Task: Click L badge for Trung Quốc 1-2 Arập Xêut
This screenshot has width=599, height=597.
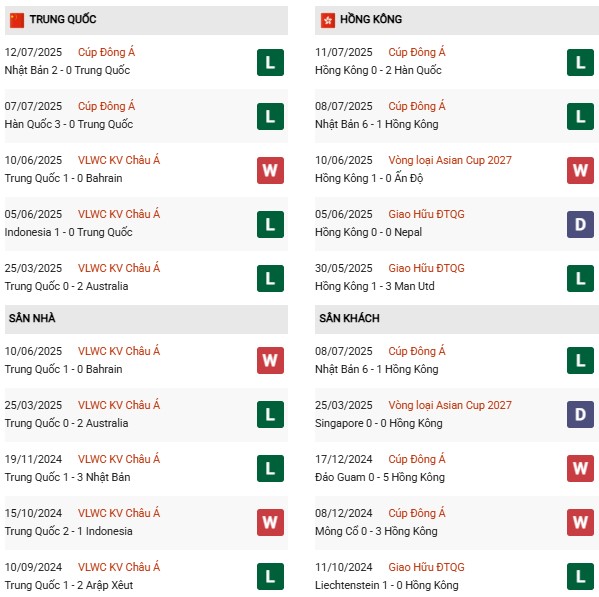Action: pyautogui.click(x=270, y=576)
